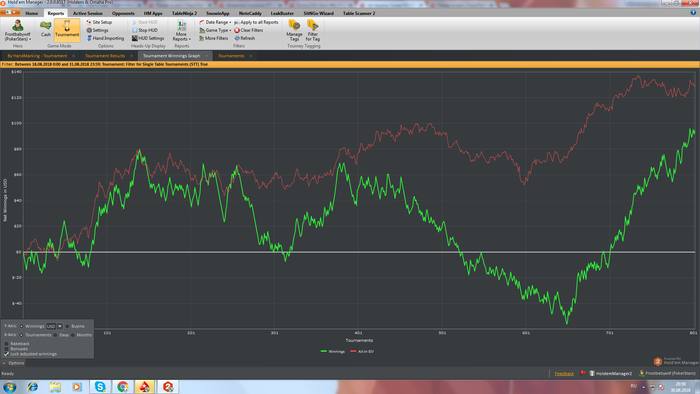Click the HoldemManager2 database status icon
This screenshot has height=394, width=700.
pyautogui.click(x=592, y=373)
